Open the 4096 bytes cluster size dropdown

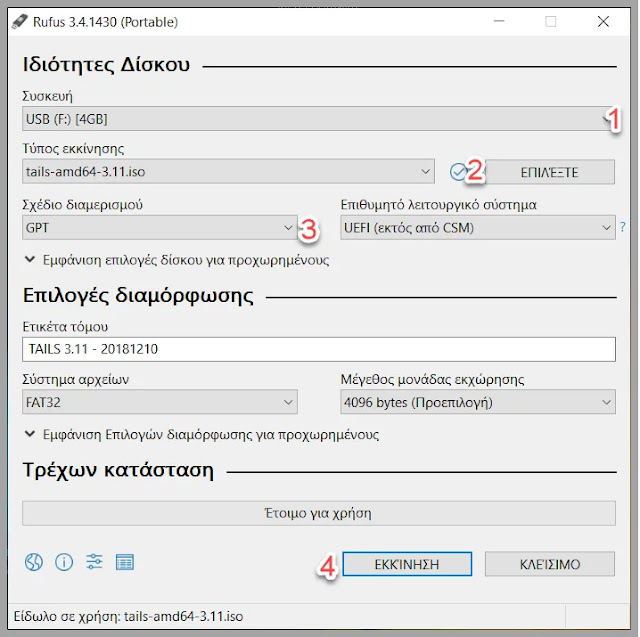[478, 402]
